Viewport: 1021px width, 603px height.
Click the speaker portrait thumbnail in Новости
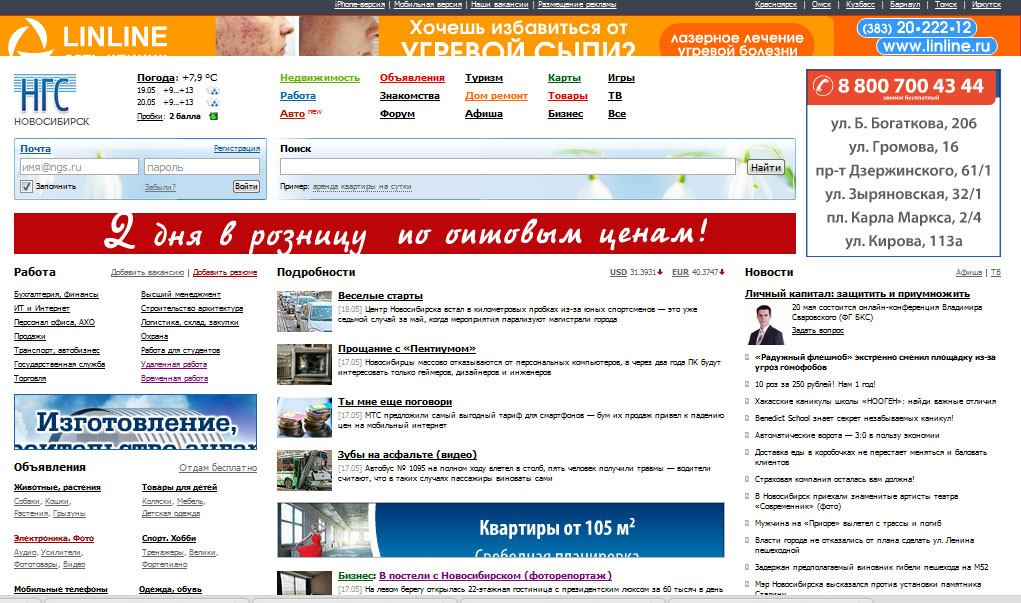766,324
